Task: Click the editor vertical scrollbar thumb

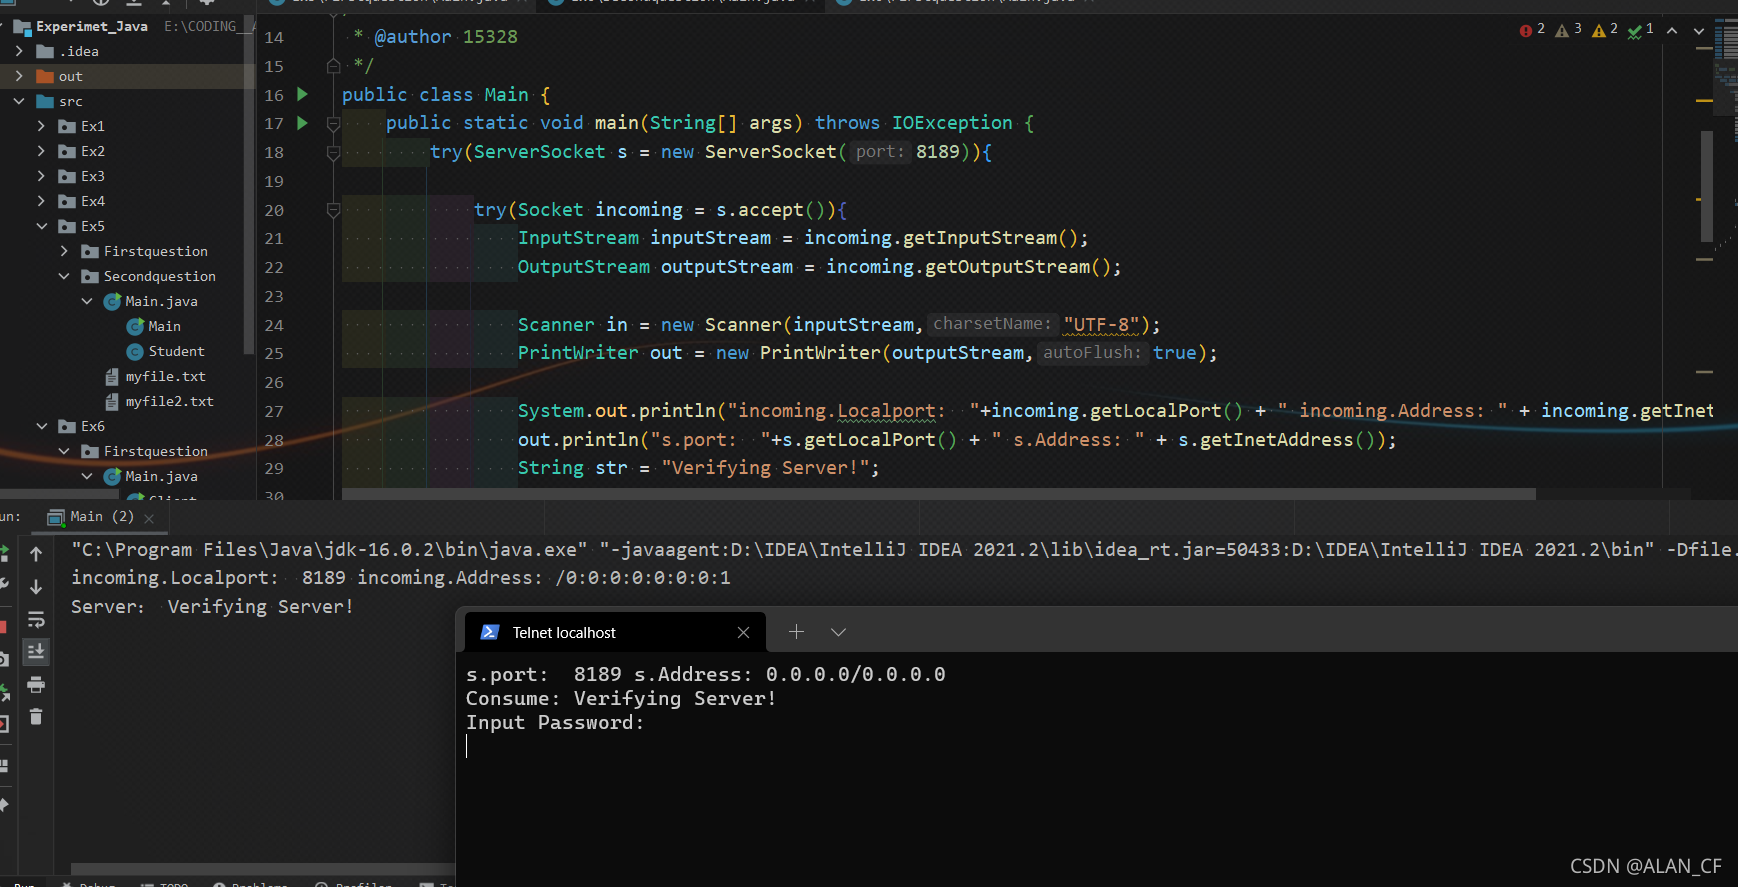Action: click(1706, 186)
